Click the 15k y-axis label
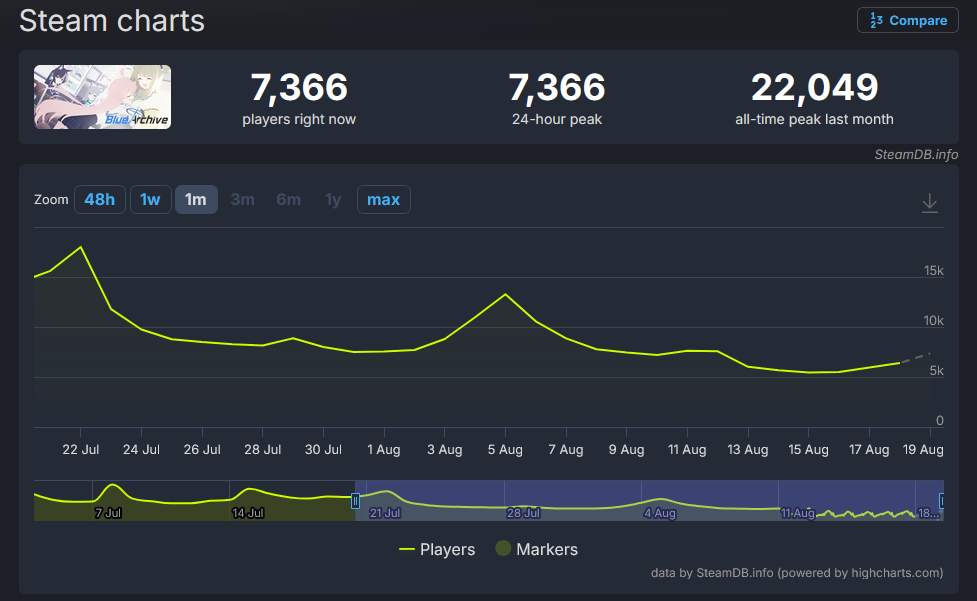Viewport: 977px width, 601px height. 933,270
